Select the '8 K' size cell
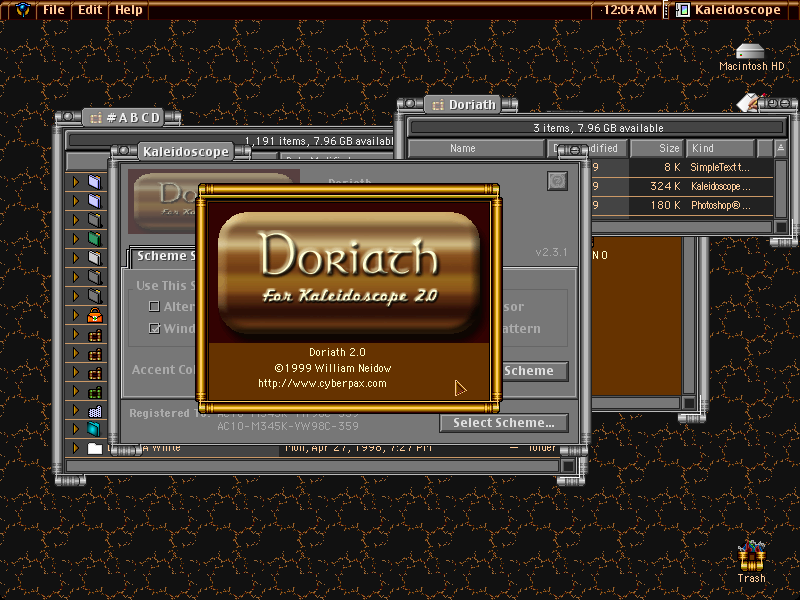 click(x=672, y=167)
